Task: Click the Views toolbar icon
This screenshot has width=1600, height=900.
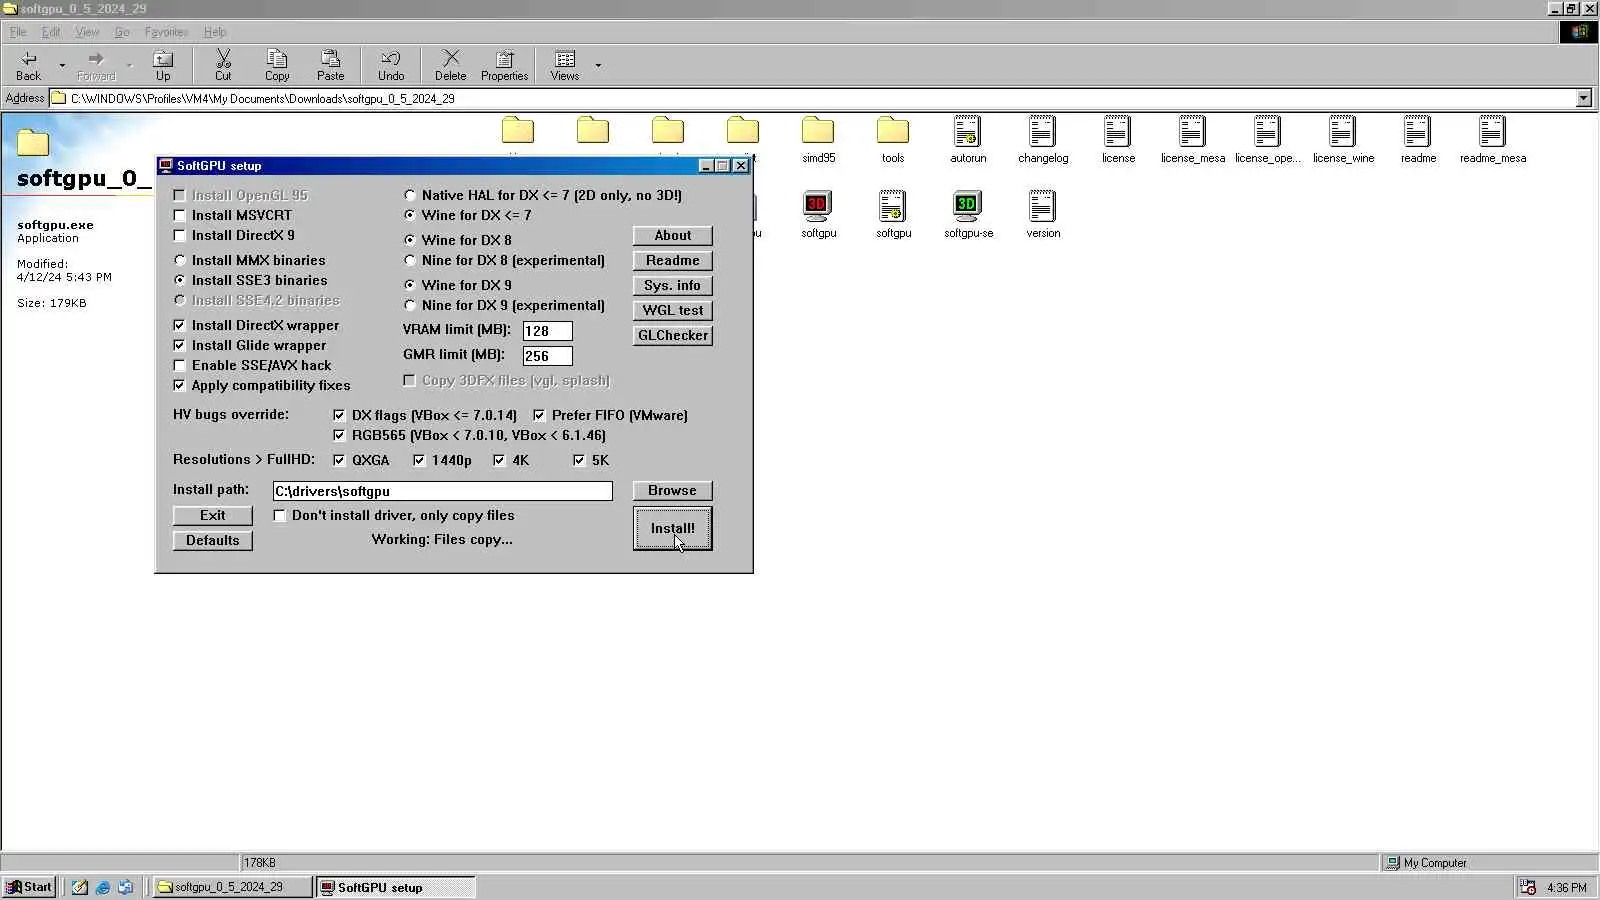Action: coord(565,65)
